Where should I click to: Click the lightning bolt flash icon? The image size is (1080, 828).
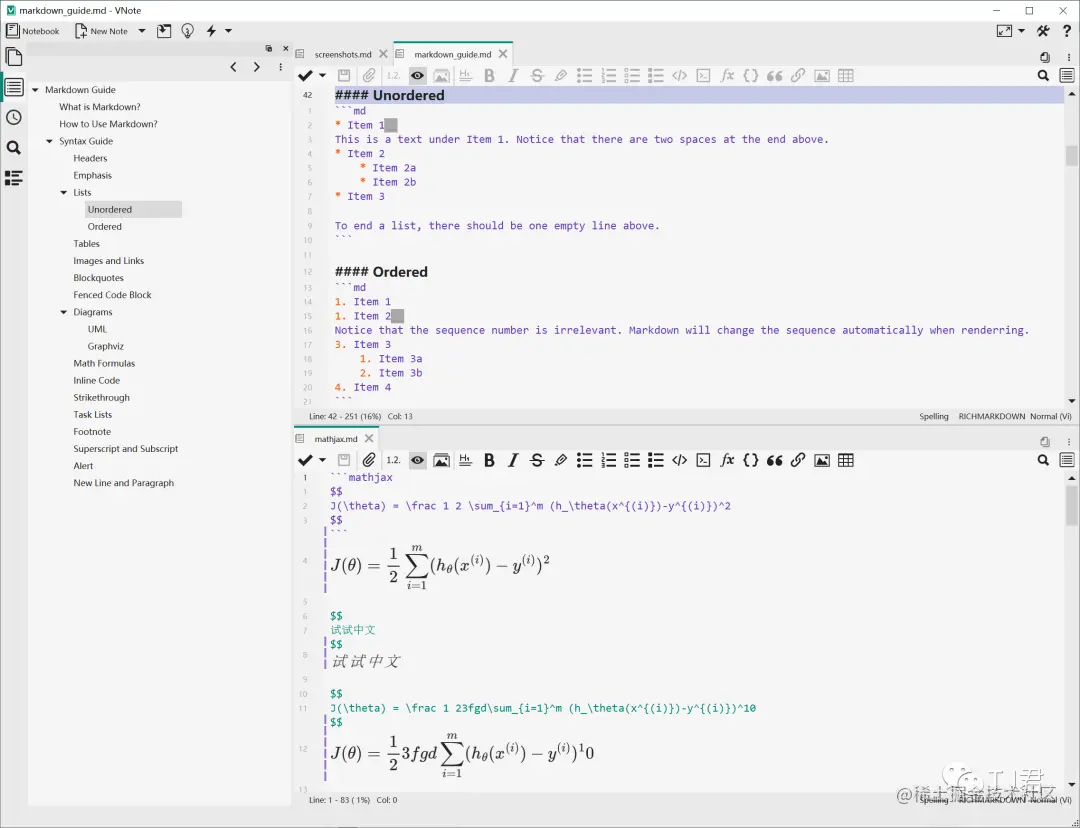(x=211, y=31)
